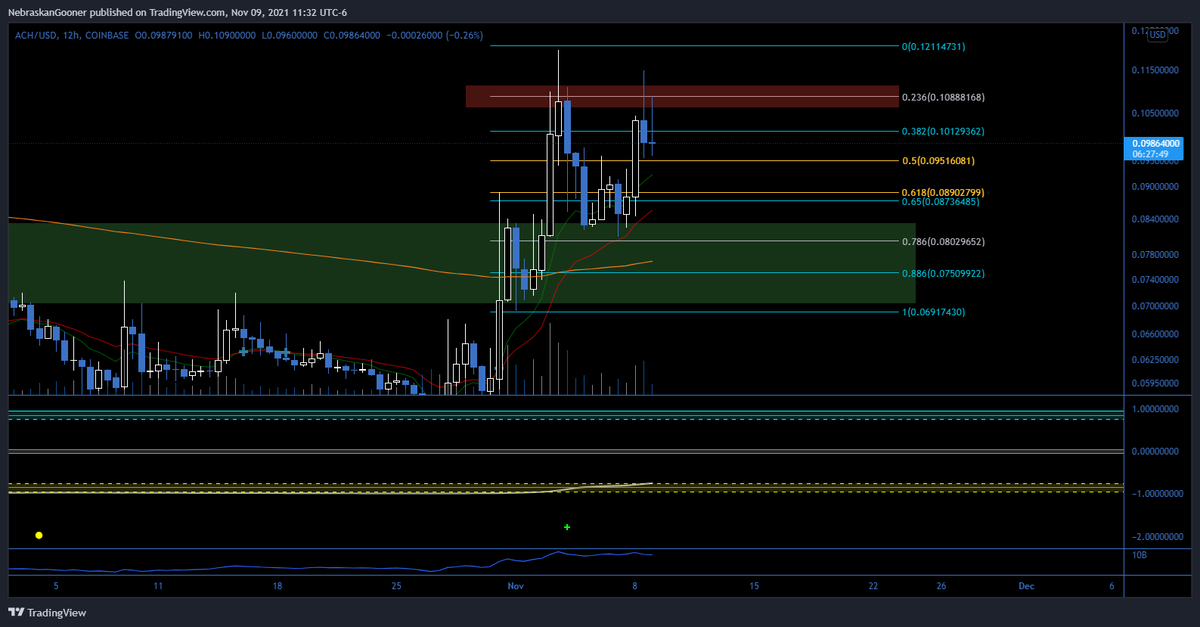The width and height of the screenshot is (1200, 627).
Task: Select the Fibonacci 0.5(0.09516081) level label
Action: [x=939, y=161]
